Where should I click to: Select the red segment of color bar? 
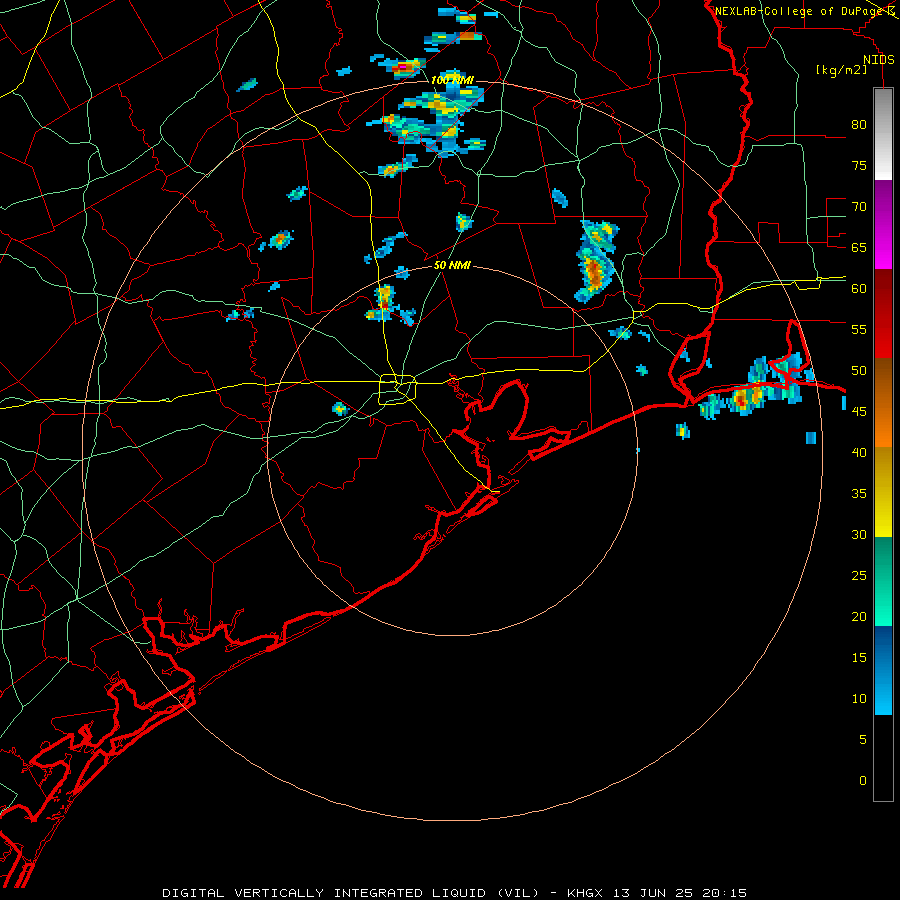click(x=883, y=313)
